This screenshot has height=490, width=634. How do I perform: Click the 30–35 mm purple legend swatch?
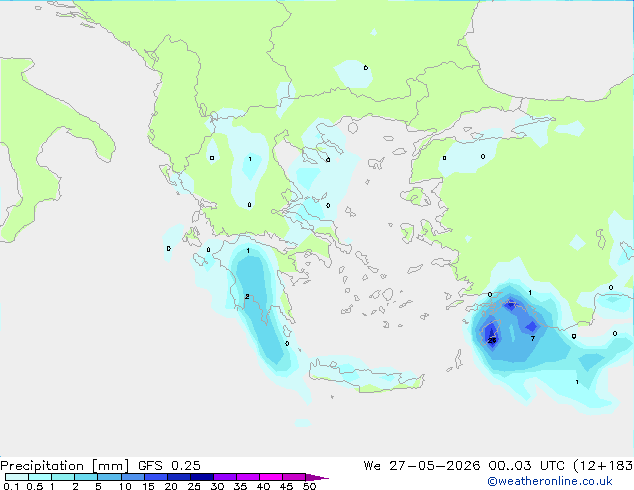tap(225, 477)
